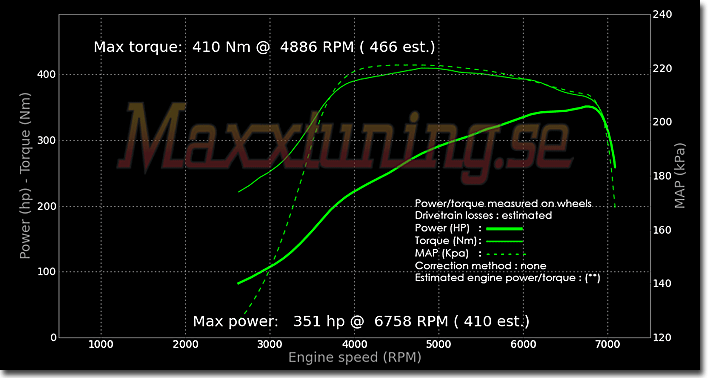
Task: Click the 400 tick on left axis
Action: pos(47,75)
